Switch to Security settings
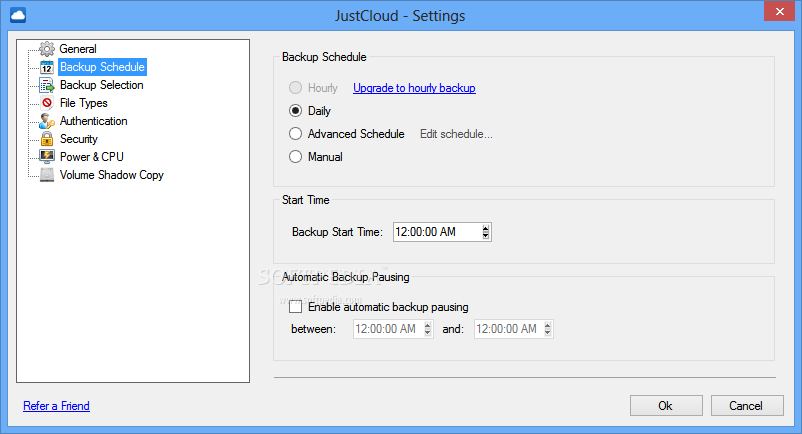This screenshot has width=802, height=434. pos(79,139)
